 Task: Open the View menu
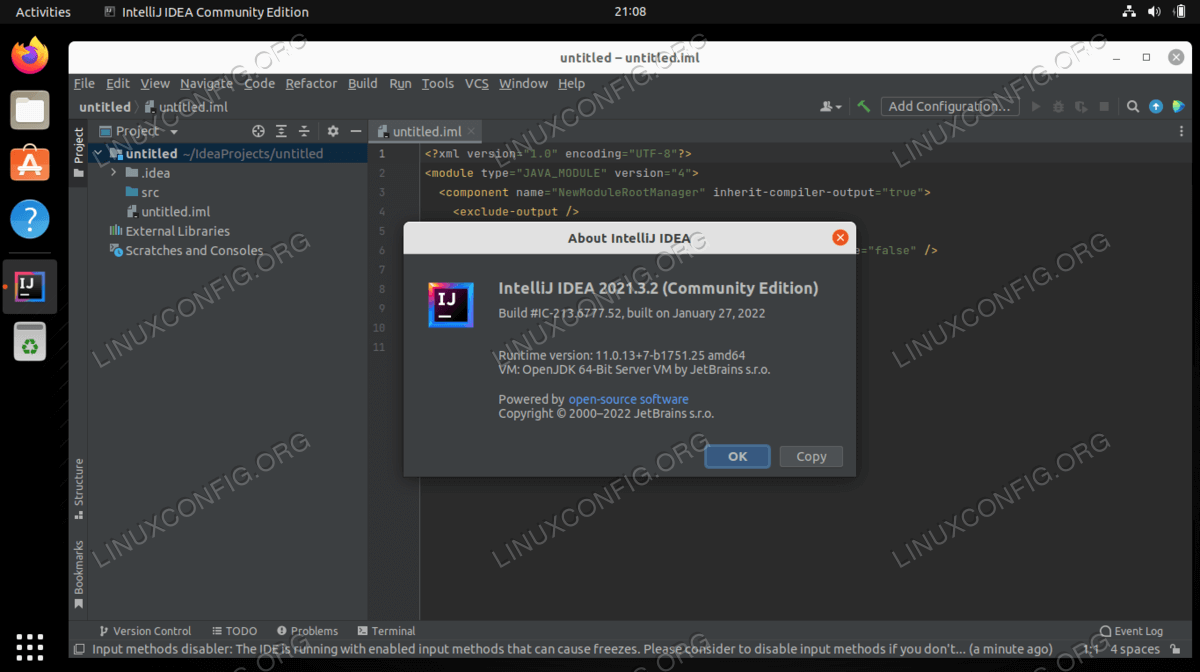tap(155, 83)
